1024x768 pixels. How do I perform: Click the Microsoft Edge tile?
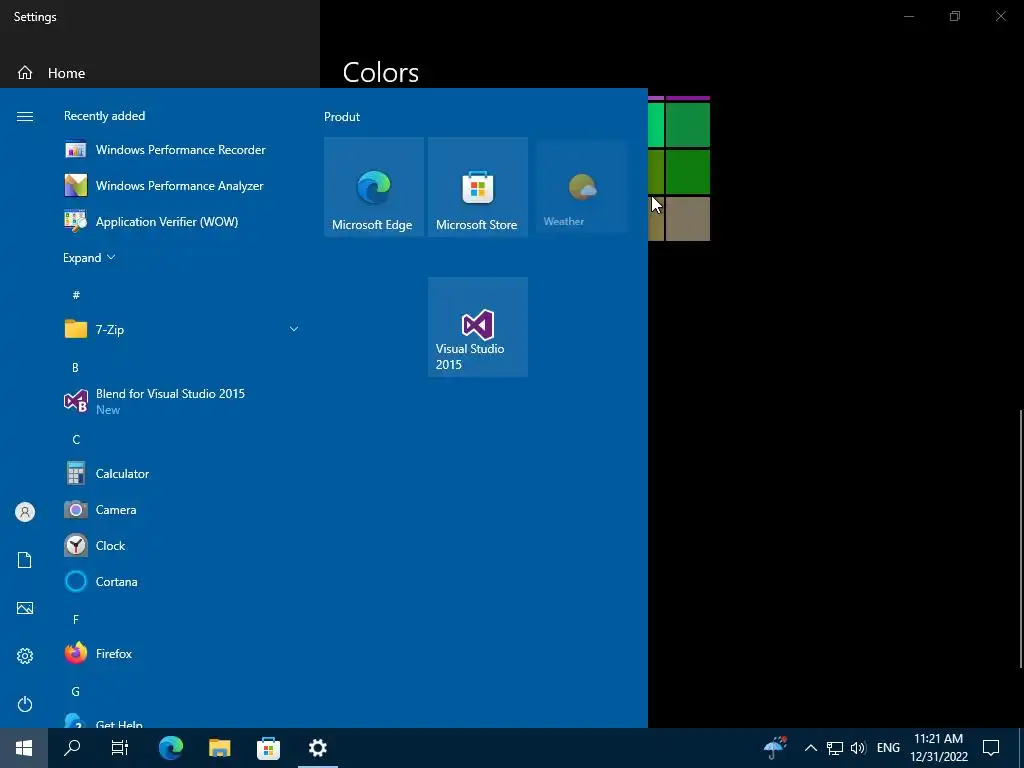pos(374,187)
